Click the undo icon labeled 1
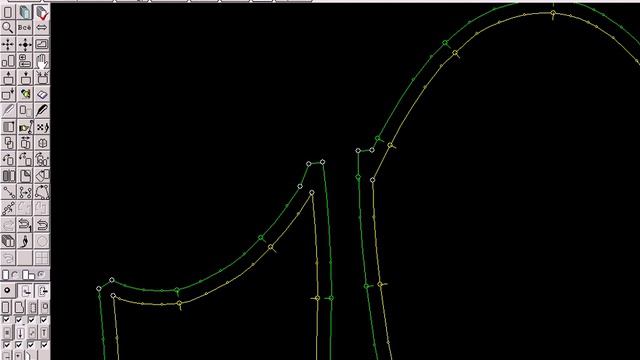The image size is (640, 360). point(25,225)
